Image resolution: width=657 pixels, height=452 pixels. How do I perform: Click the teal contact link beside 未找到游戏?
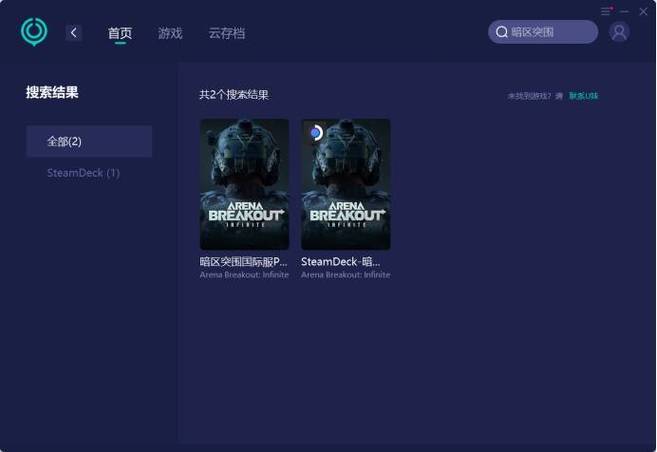tap(583, 96)
